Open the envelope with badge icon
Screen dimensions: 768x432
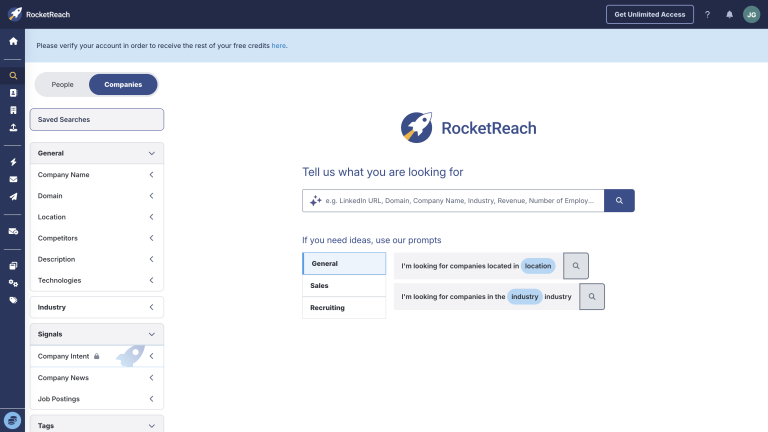click(x=13, y=231)
